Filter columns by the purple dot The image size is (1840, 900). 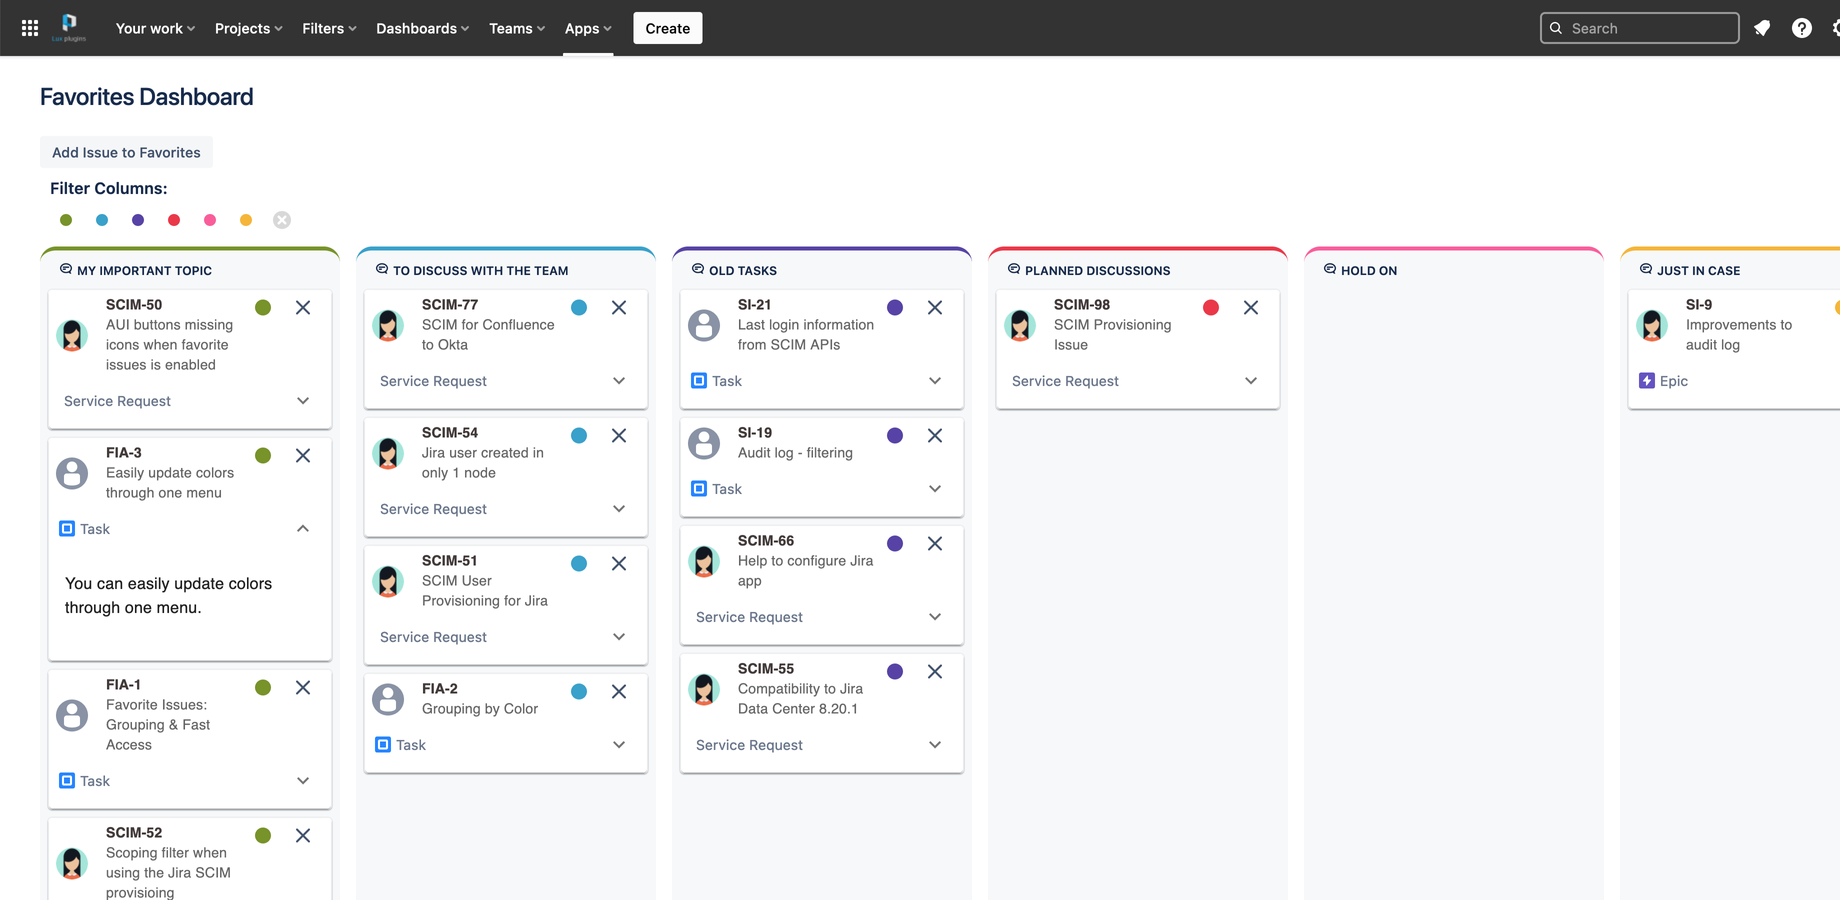tap(138, 220)
